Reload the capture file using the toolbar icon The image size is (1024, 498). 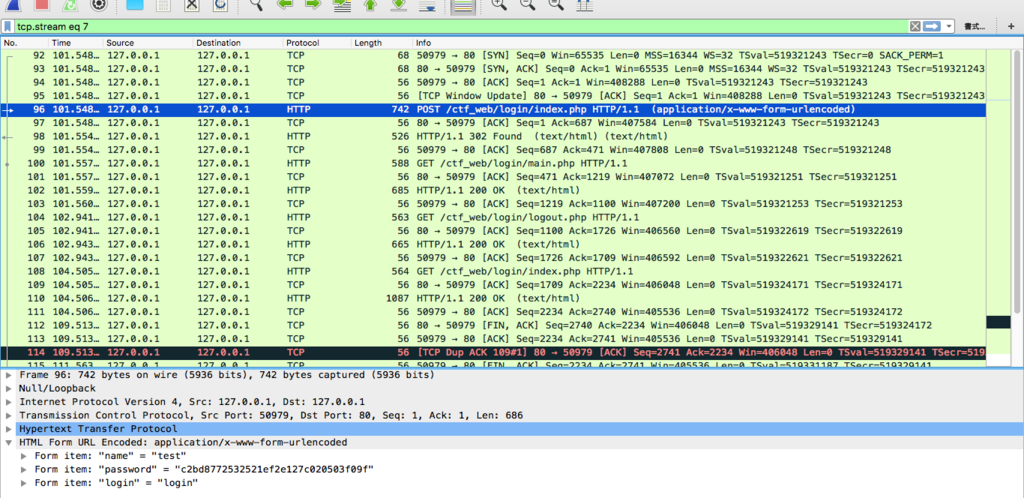point(220,5)
